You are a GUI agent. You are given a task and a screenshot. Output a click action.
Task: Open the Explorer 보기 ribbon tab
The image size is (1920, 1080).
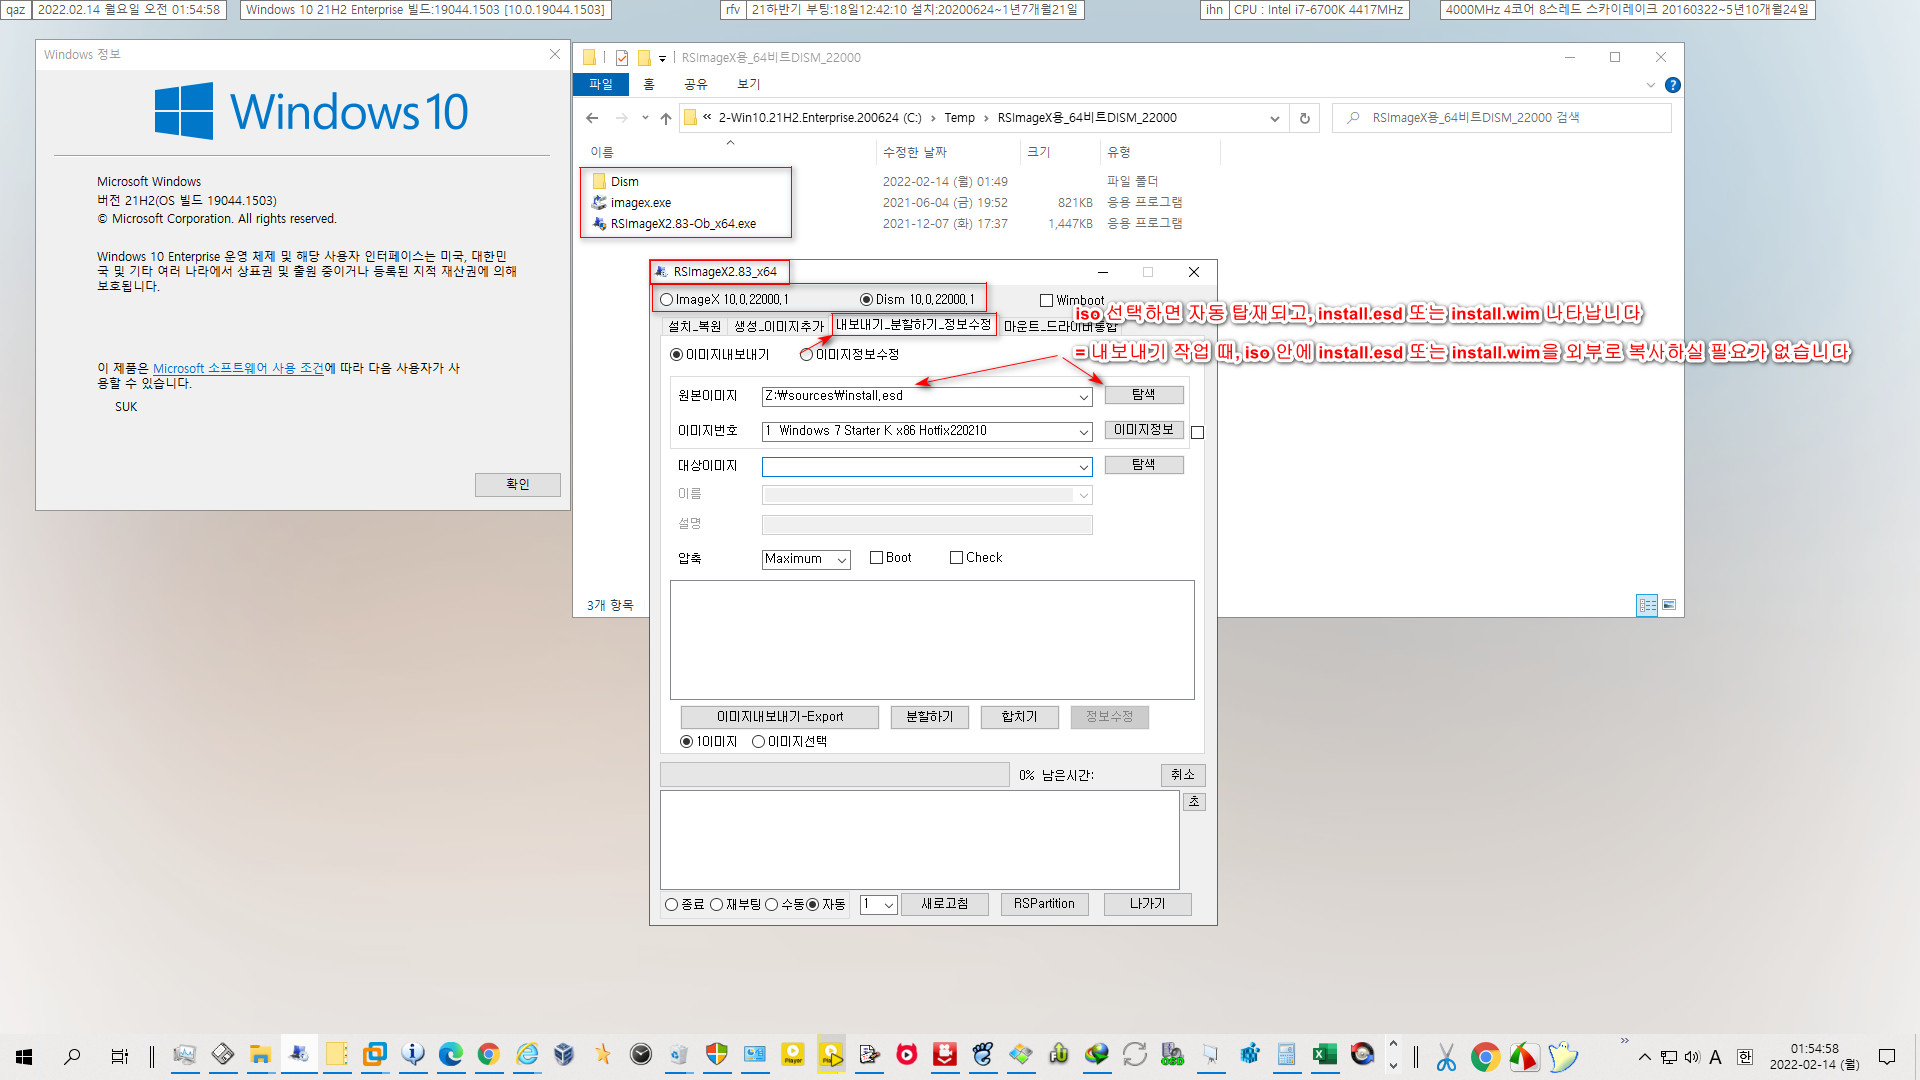coord(748,84)
